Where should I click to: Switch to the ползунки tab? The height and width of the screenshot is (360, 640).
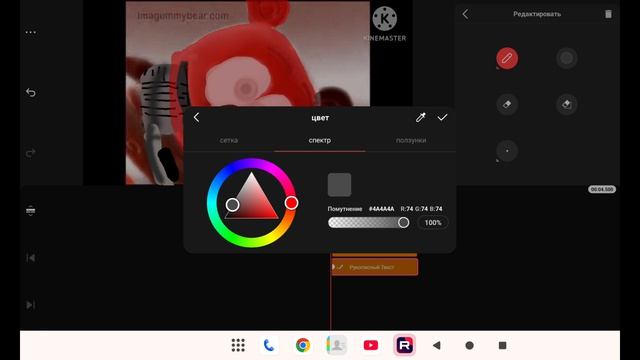[x=411, y=140]
